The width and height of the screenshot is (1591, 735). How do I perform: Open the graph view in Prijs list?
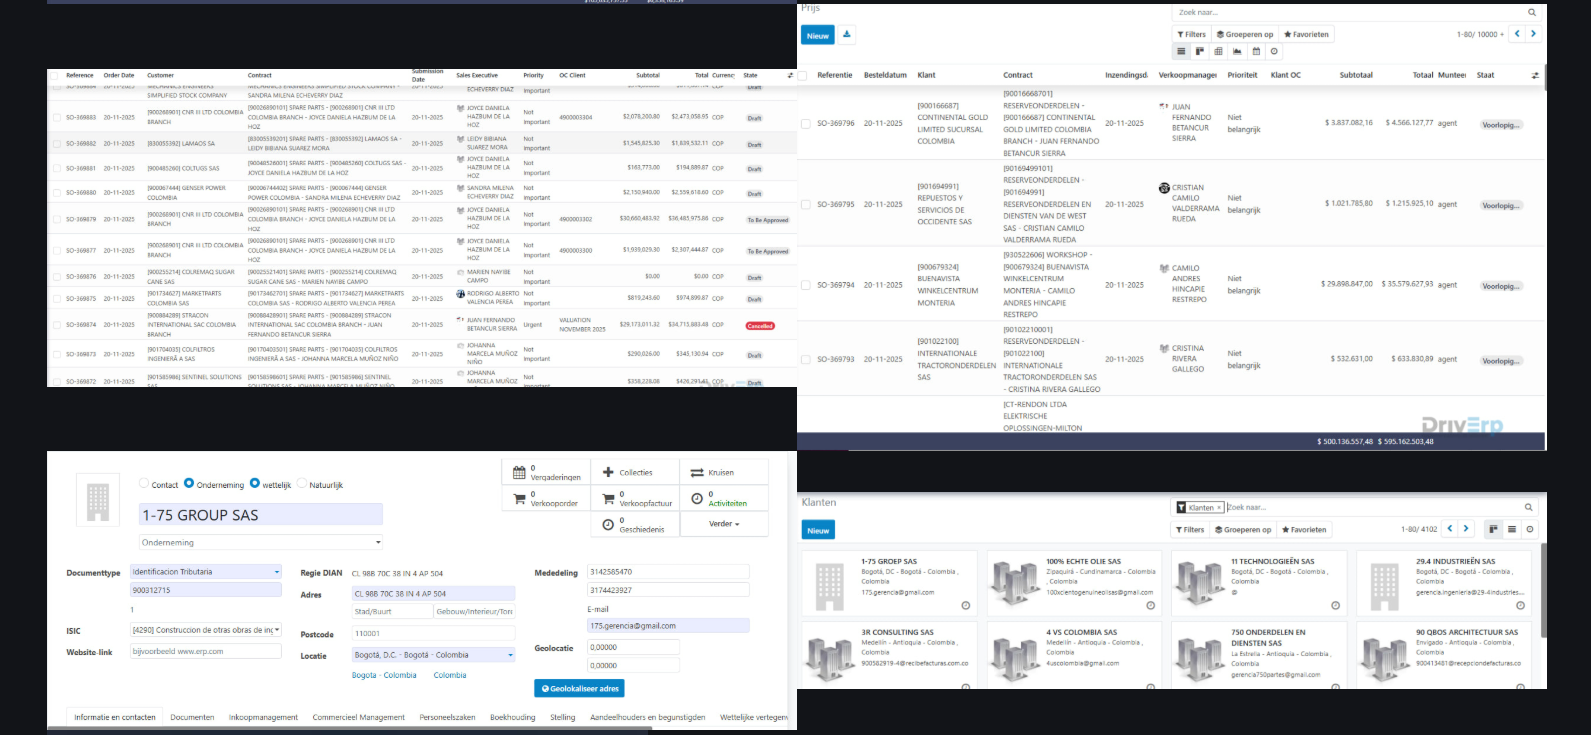pos(1237,51)
